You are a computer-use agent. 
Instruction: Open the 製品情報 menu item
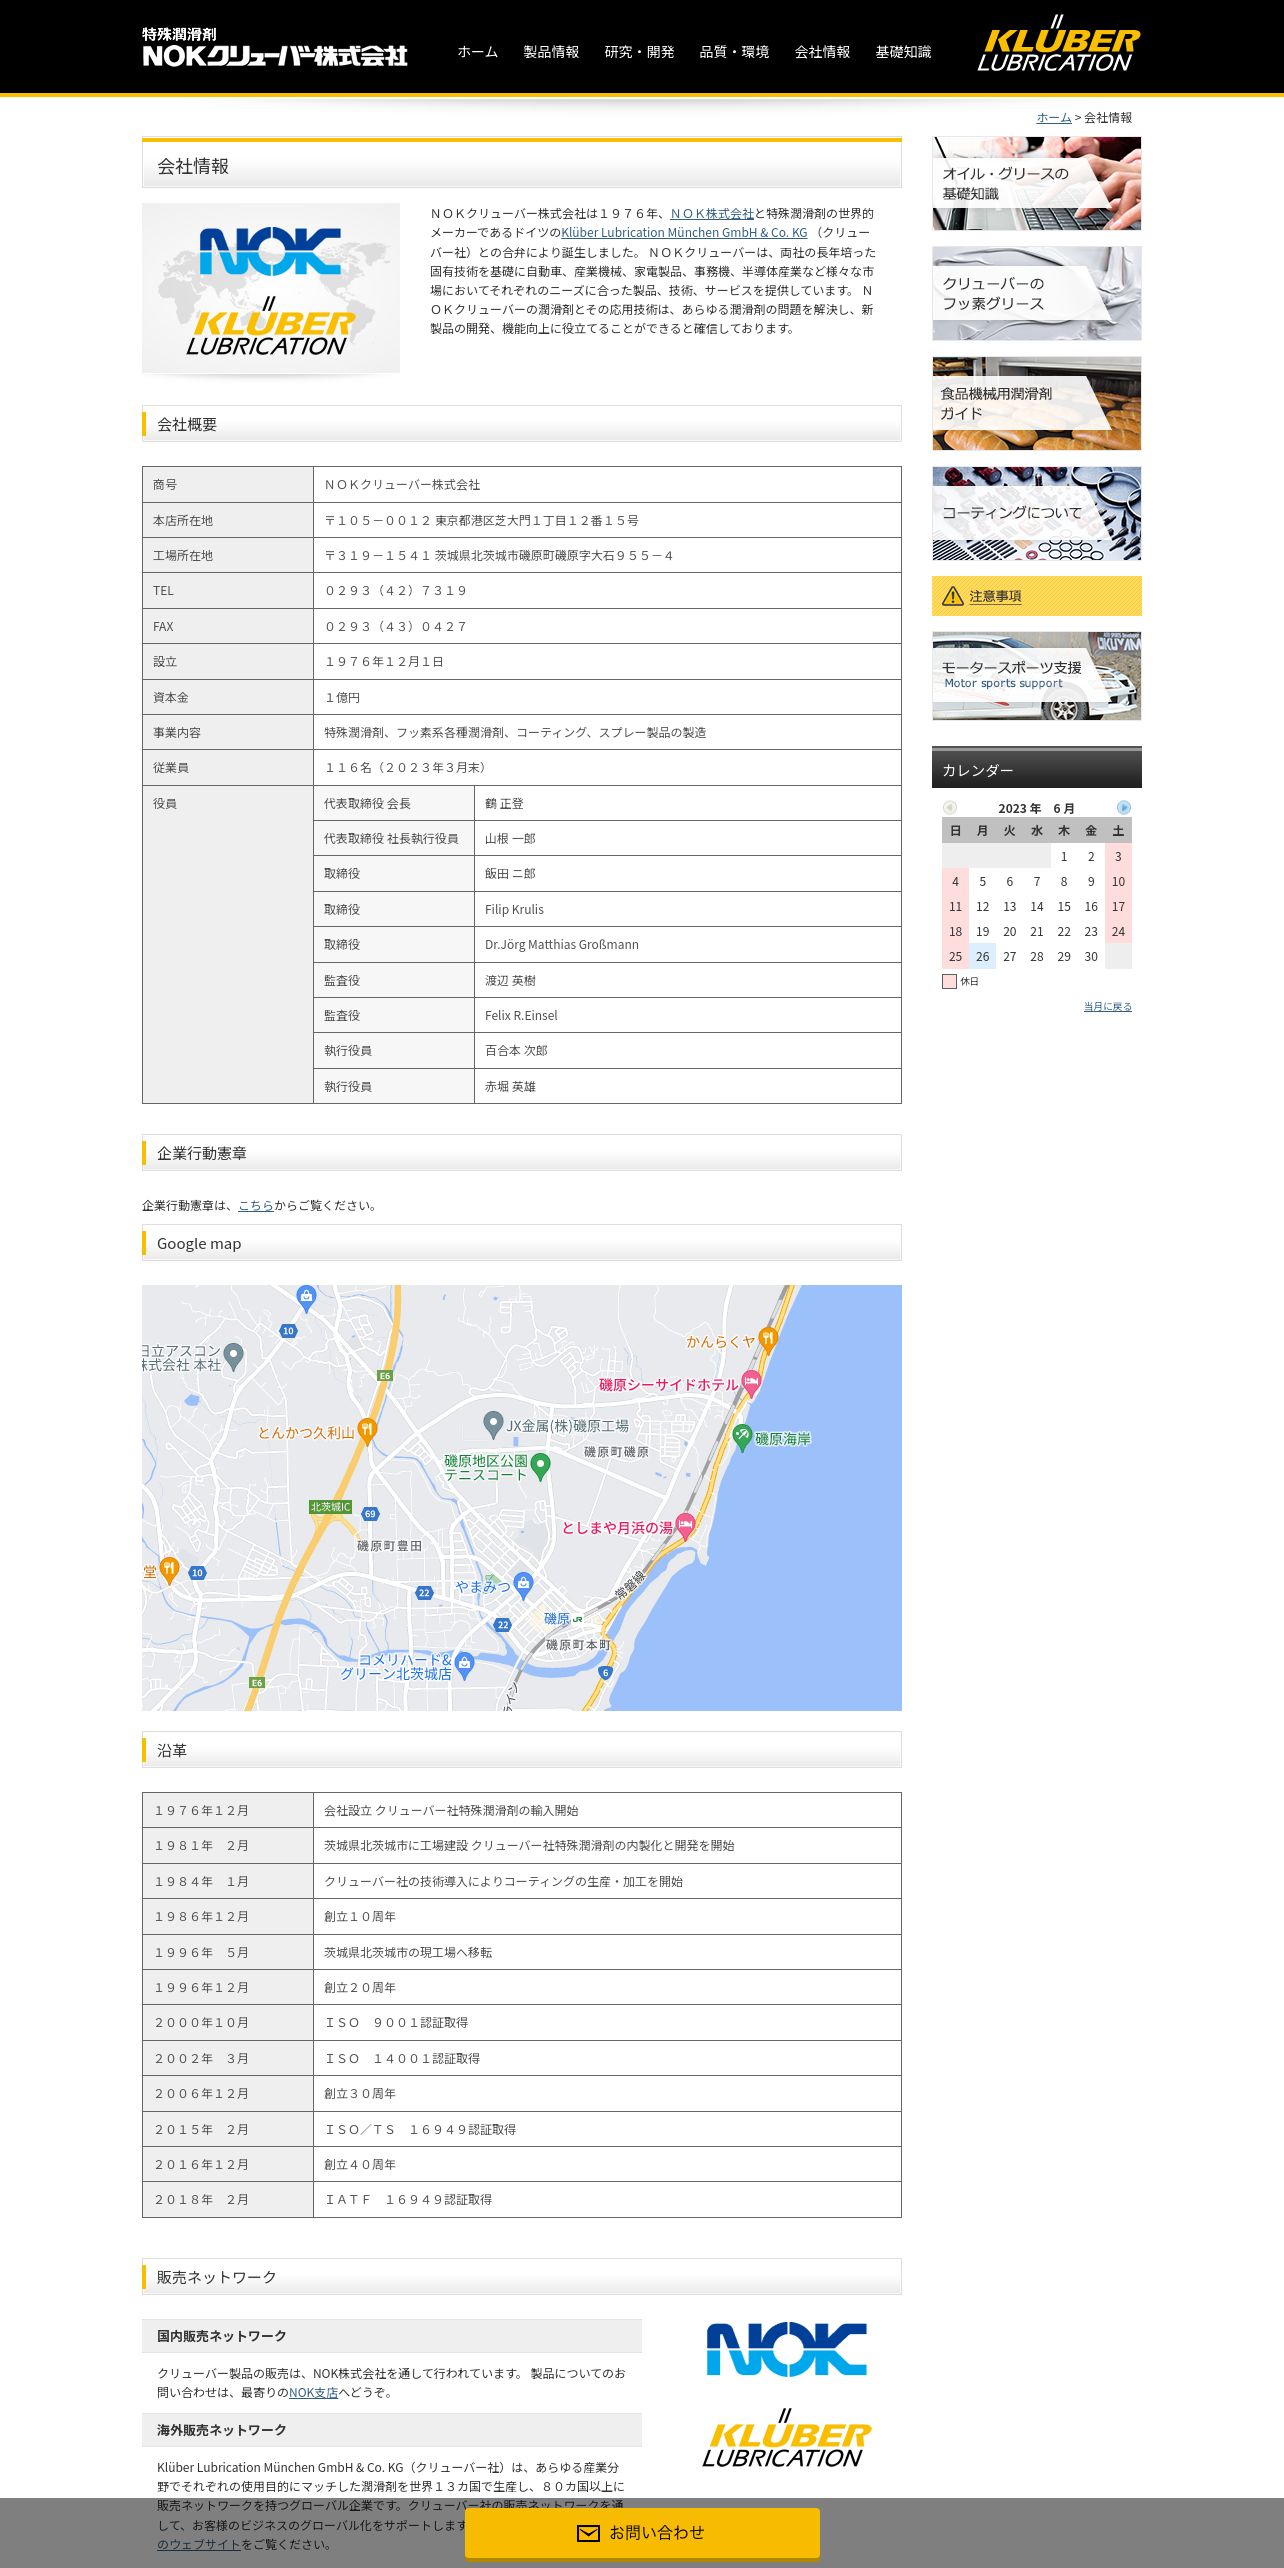(x=552, y=52)
